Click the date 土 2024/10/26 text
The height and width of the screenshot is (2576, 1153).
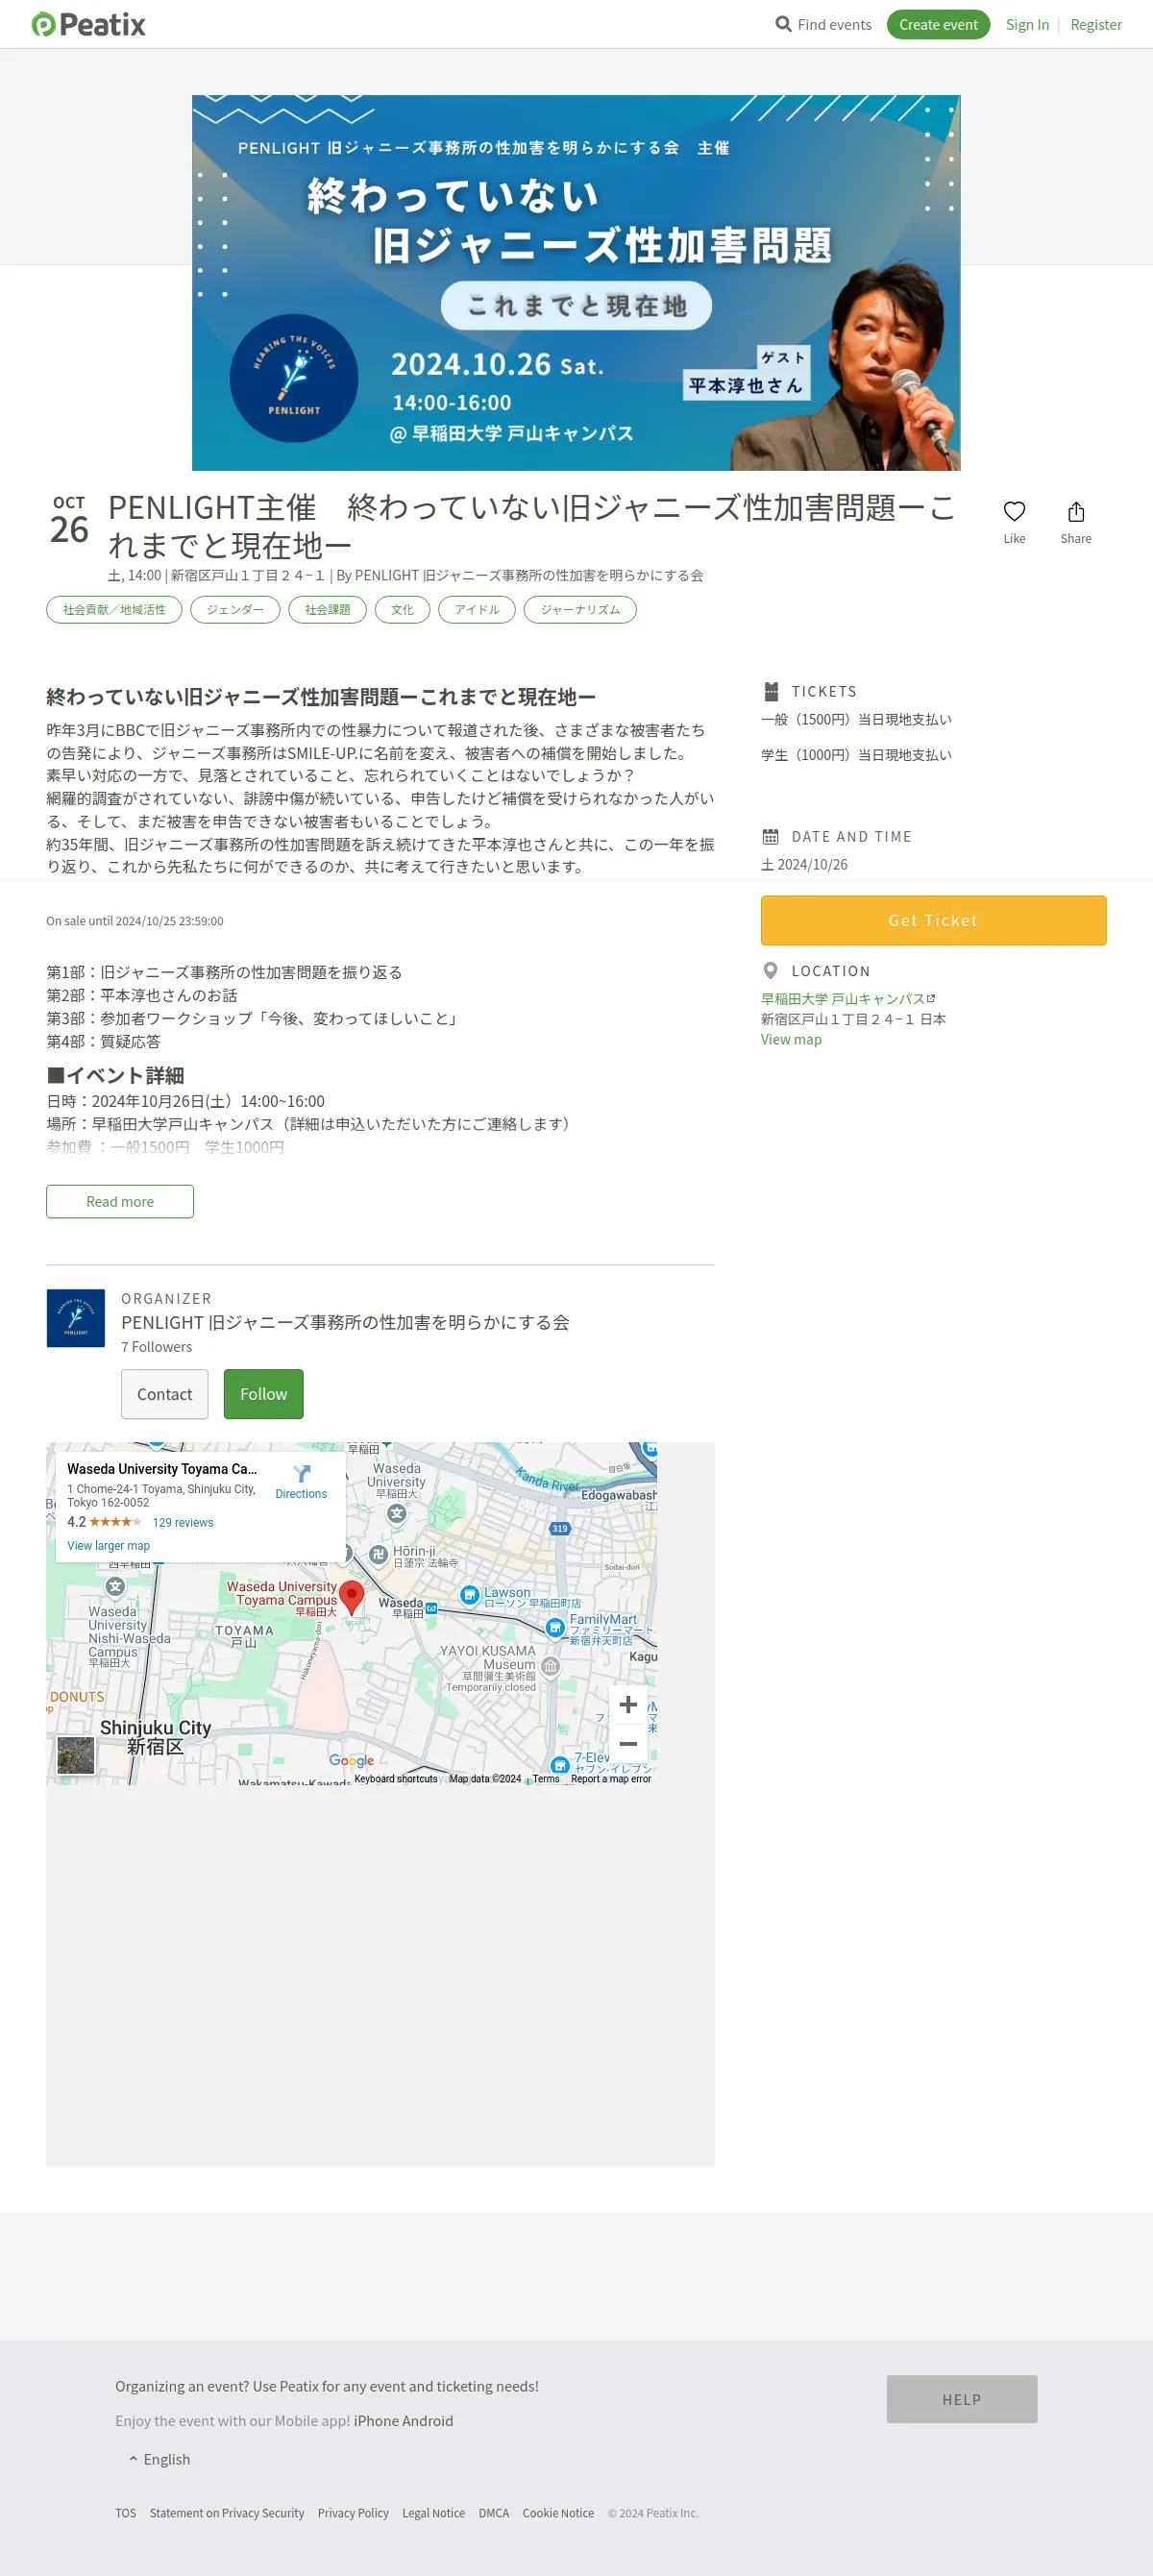click(x=804, y=864)
